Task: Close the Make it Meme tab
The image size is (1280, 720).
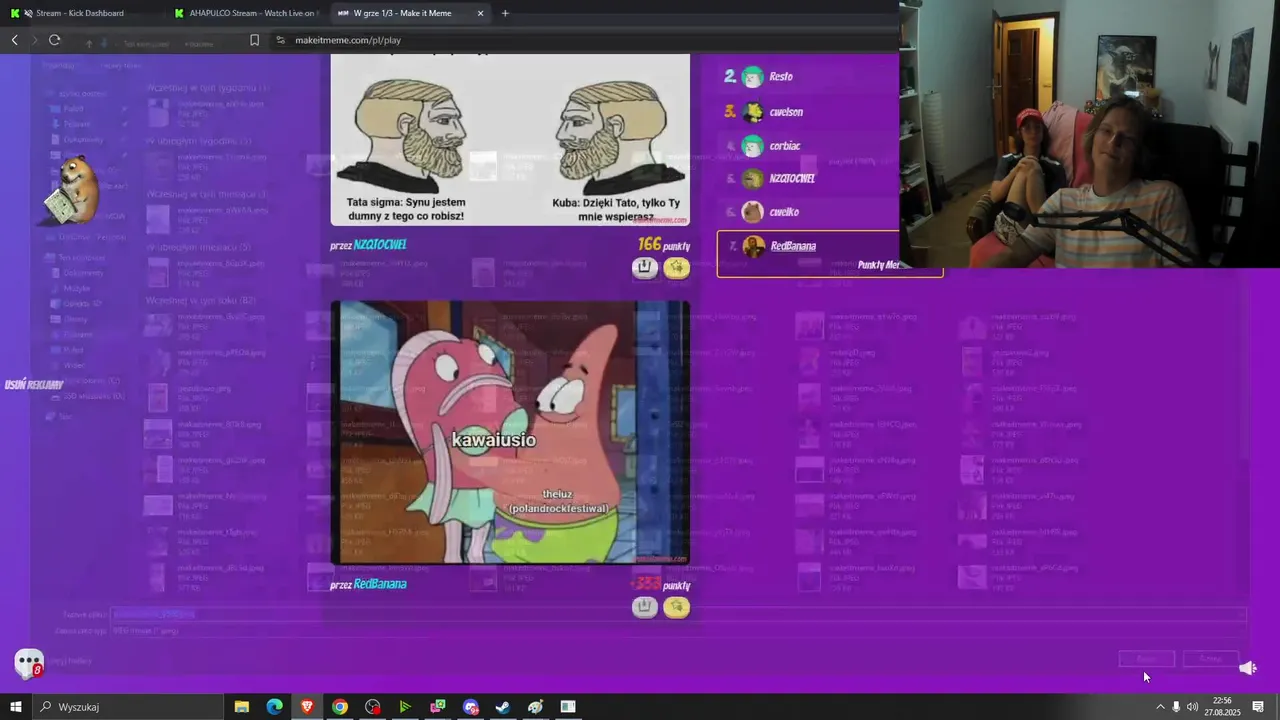Action: point(480,13)
